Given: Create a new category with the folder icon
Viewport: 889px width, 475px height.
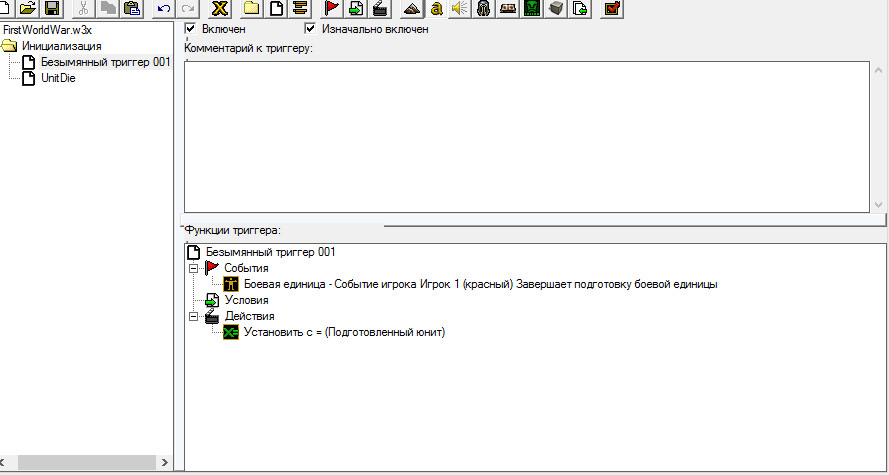Looking at the screenshot, I should pos(252,8).
